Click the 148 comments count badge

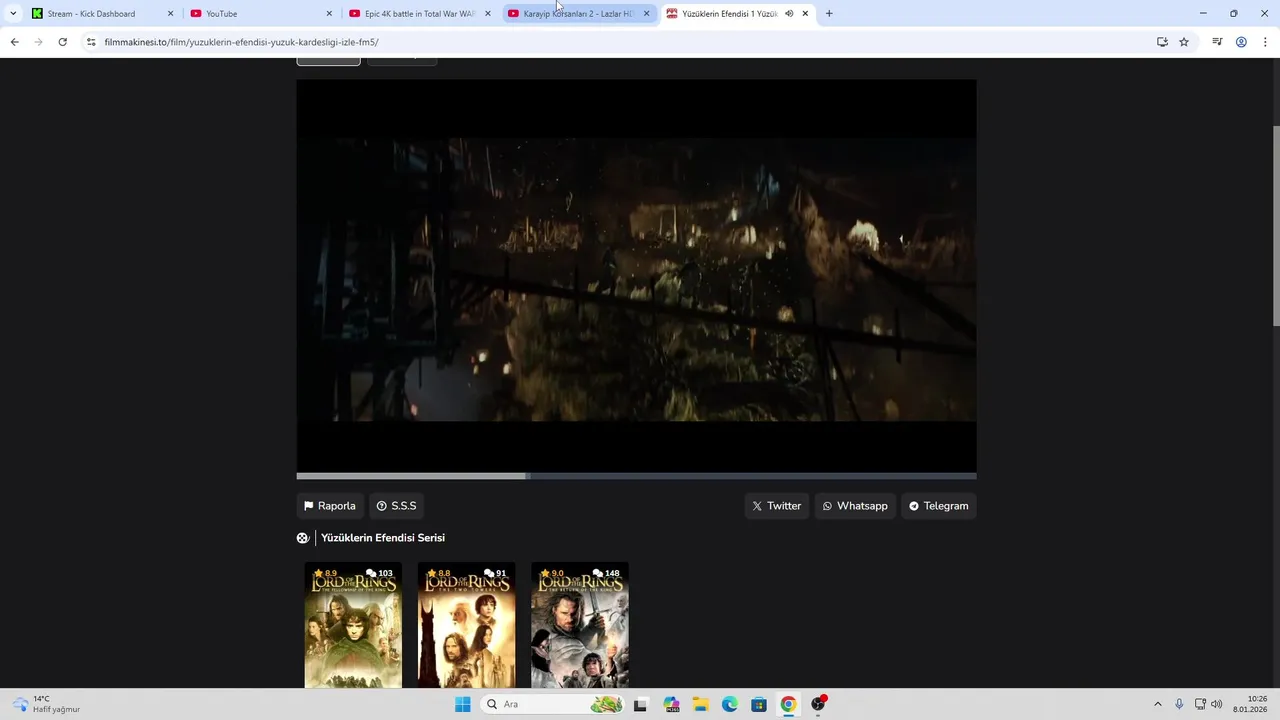607,574
